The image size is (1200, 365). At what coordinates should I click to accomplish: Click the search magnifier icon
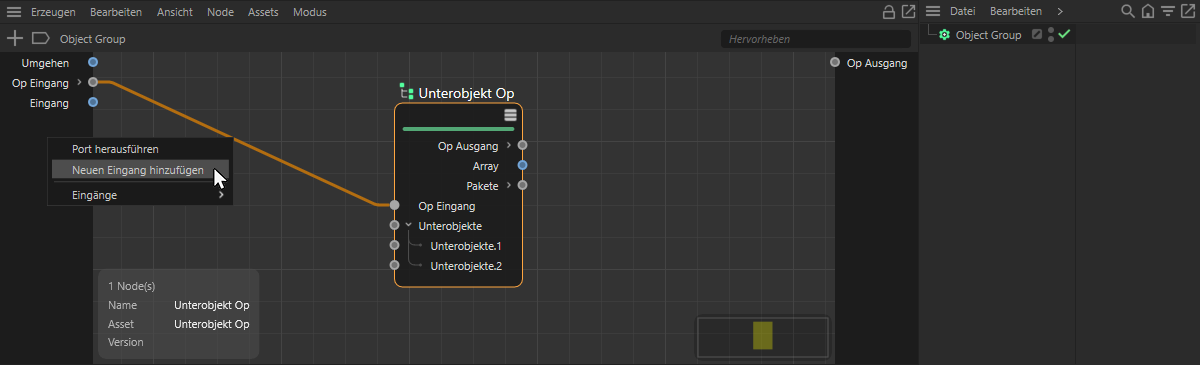[1128, 11]
